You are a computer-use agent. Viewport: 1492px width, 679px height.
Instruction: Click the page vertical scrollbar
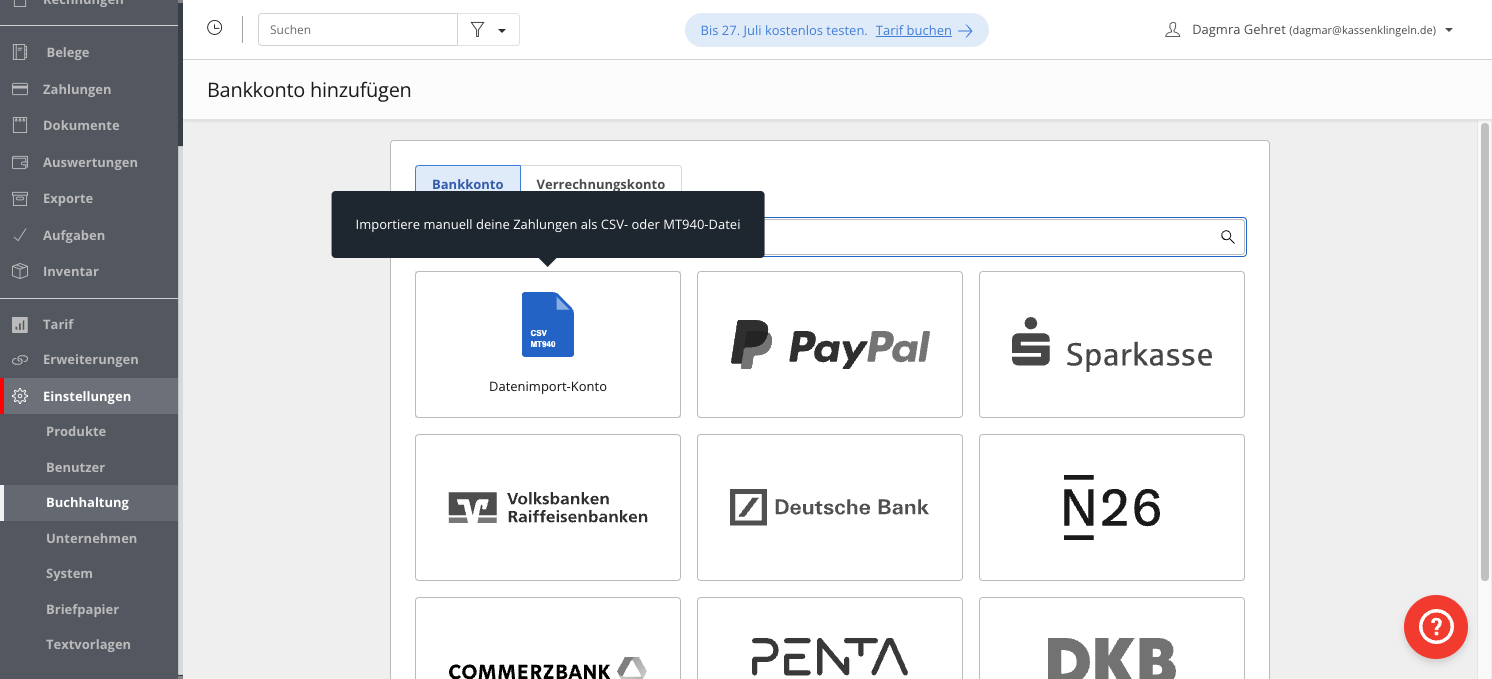[x=1485, y=350]
